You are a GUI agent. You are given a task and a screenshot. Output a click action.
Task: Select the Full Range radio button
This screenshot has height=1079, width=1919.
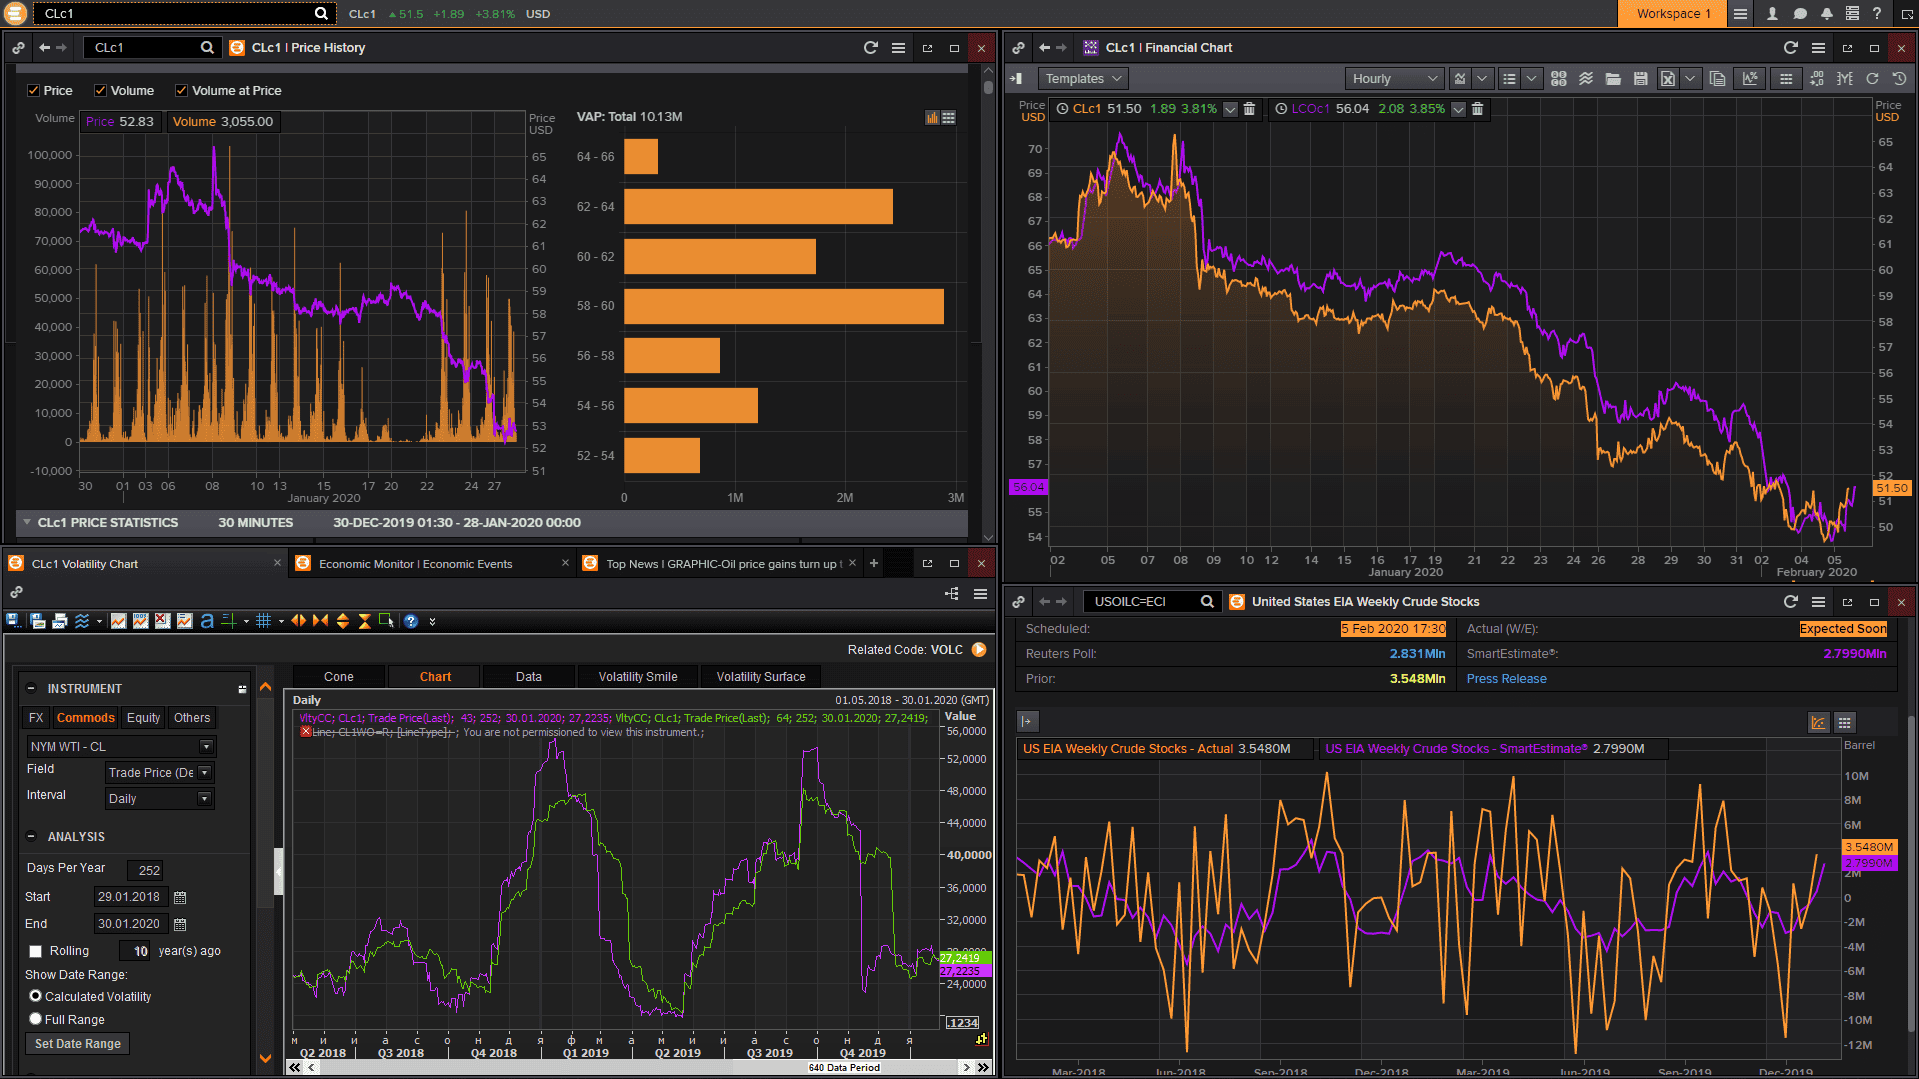[x=36, y=1019]
